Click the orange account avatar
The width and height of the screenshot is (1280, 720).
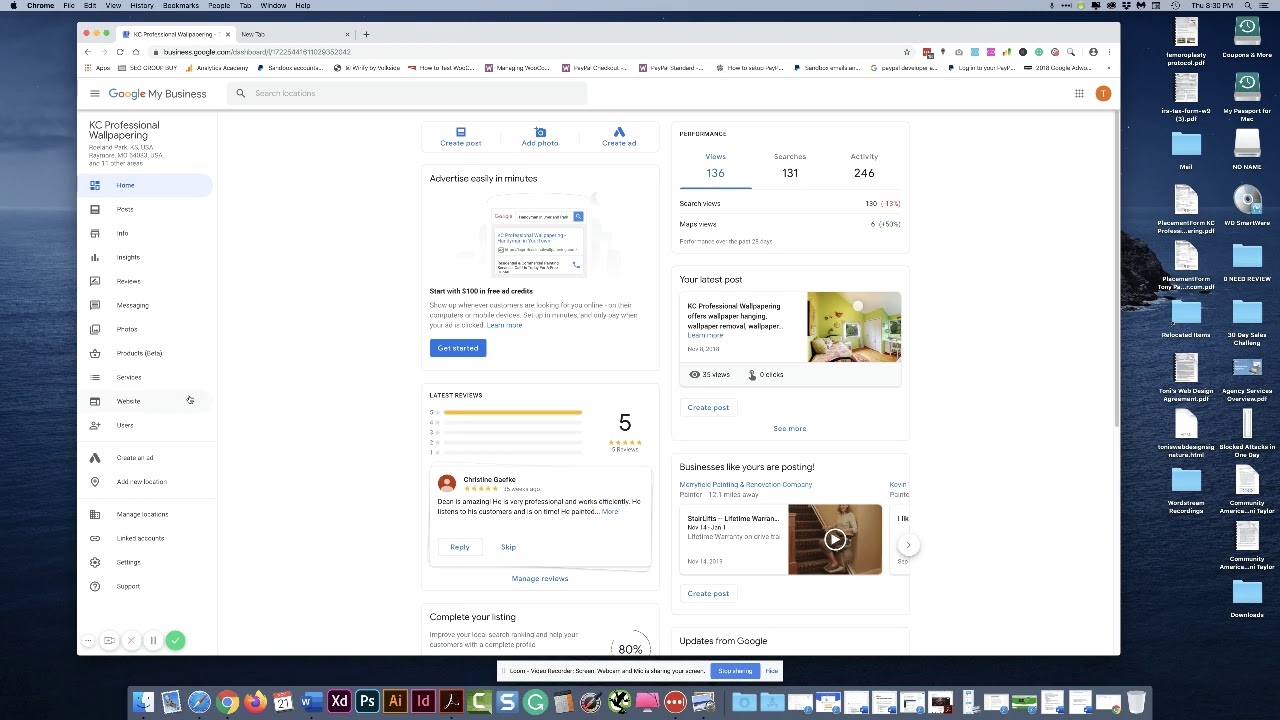pos(1103,94)
